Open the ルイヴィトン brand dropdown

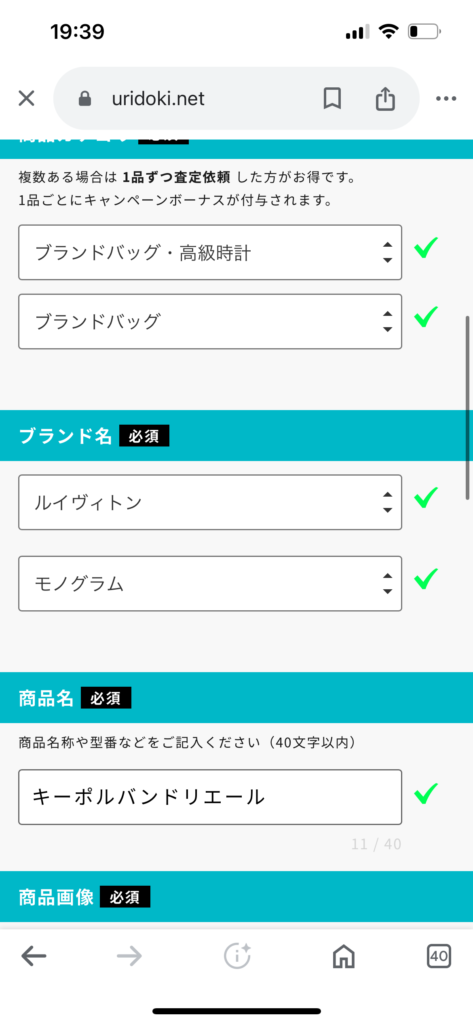pos(210,502)
